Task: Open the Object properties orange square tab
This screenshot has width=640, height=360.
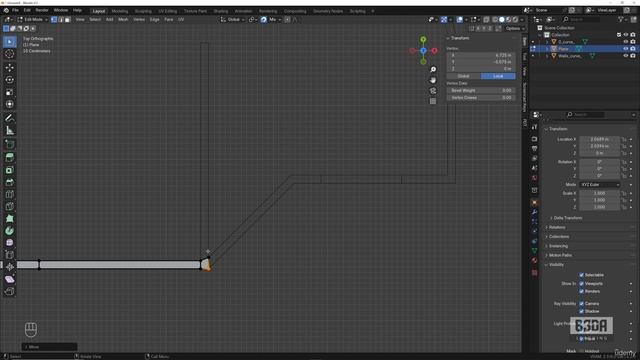Action: point(534,202)
